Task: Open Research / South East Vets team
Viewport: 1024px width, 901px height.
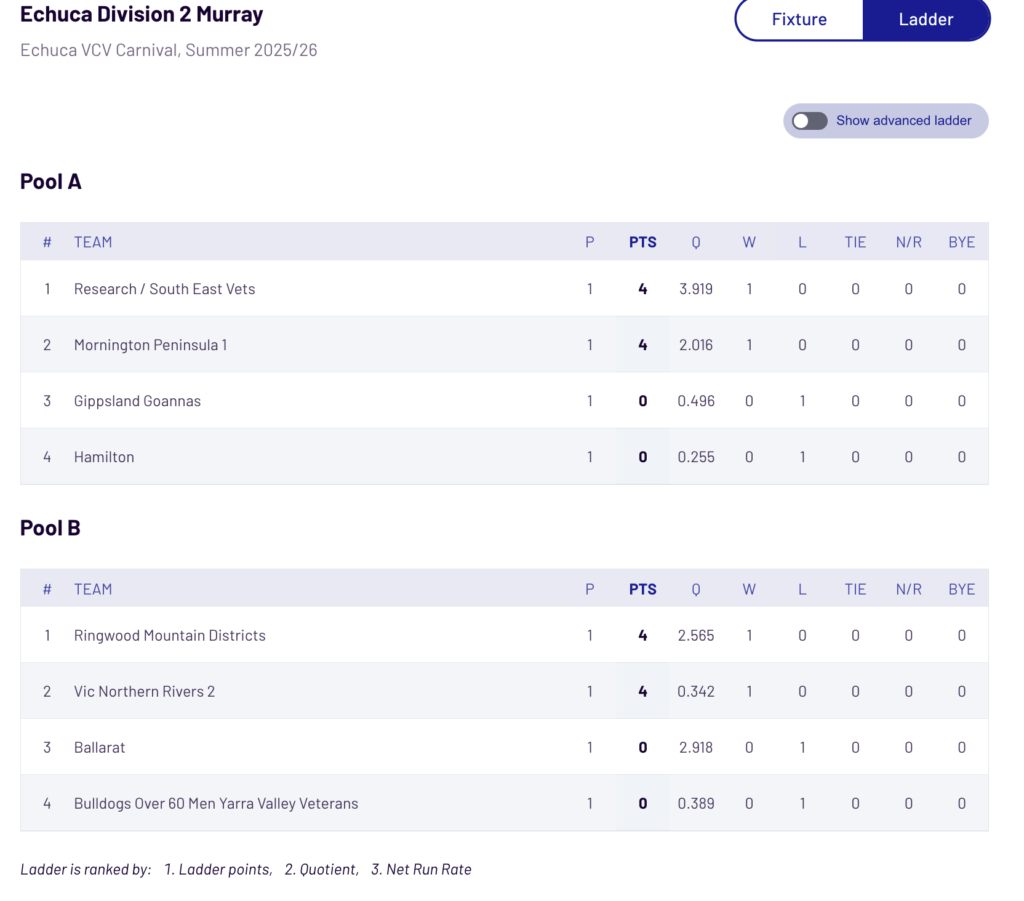Action: pos(164,289)
